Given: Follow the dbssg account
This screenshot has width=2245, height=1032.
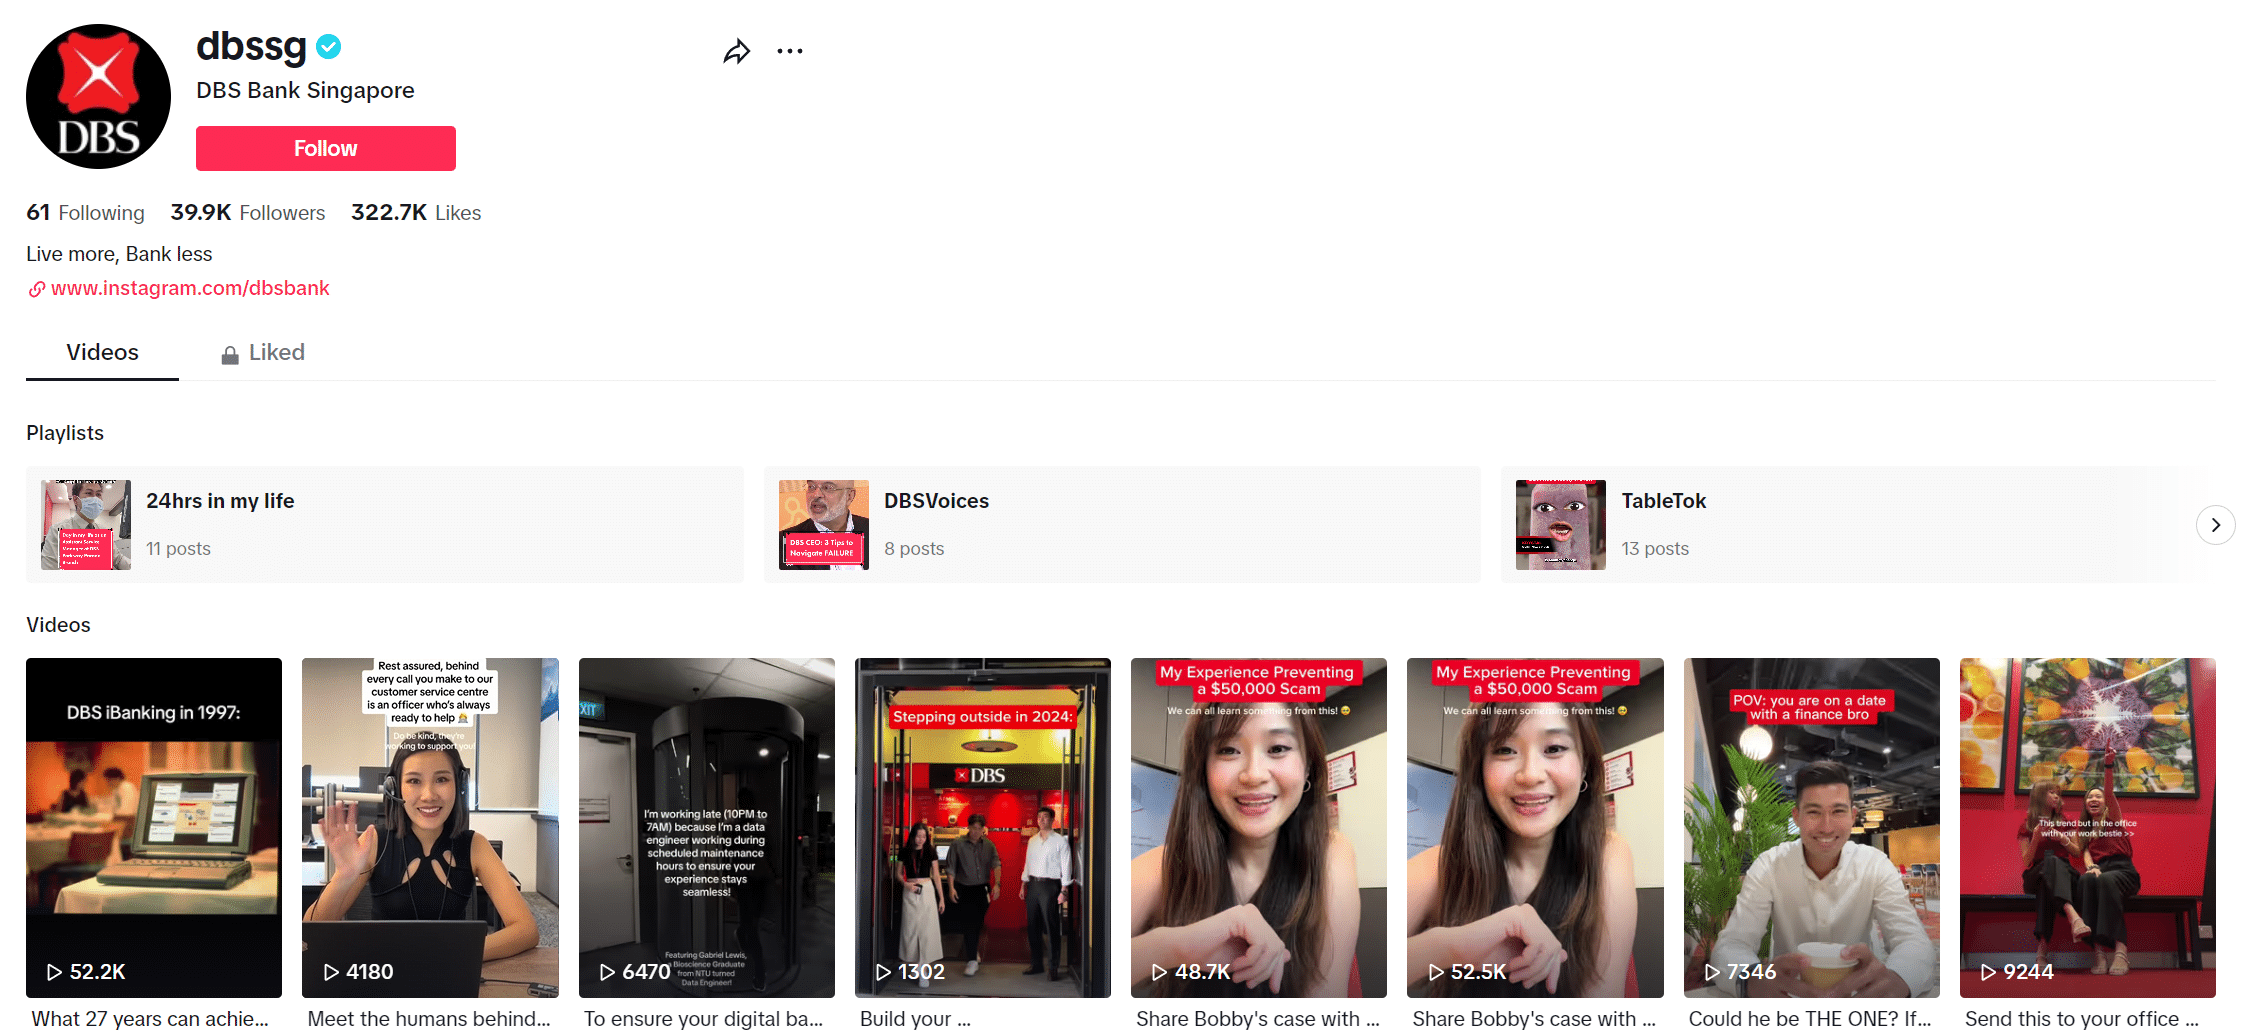Looking at the screenshot, I should [x=326, y=148].
